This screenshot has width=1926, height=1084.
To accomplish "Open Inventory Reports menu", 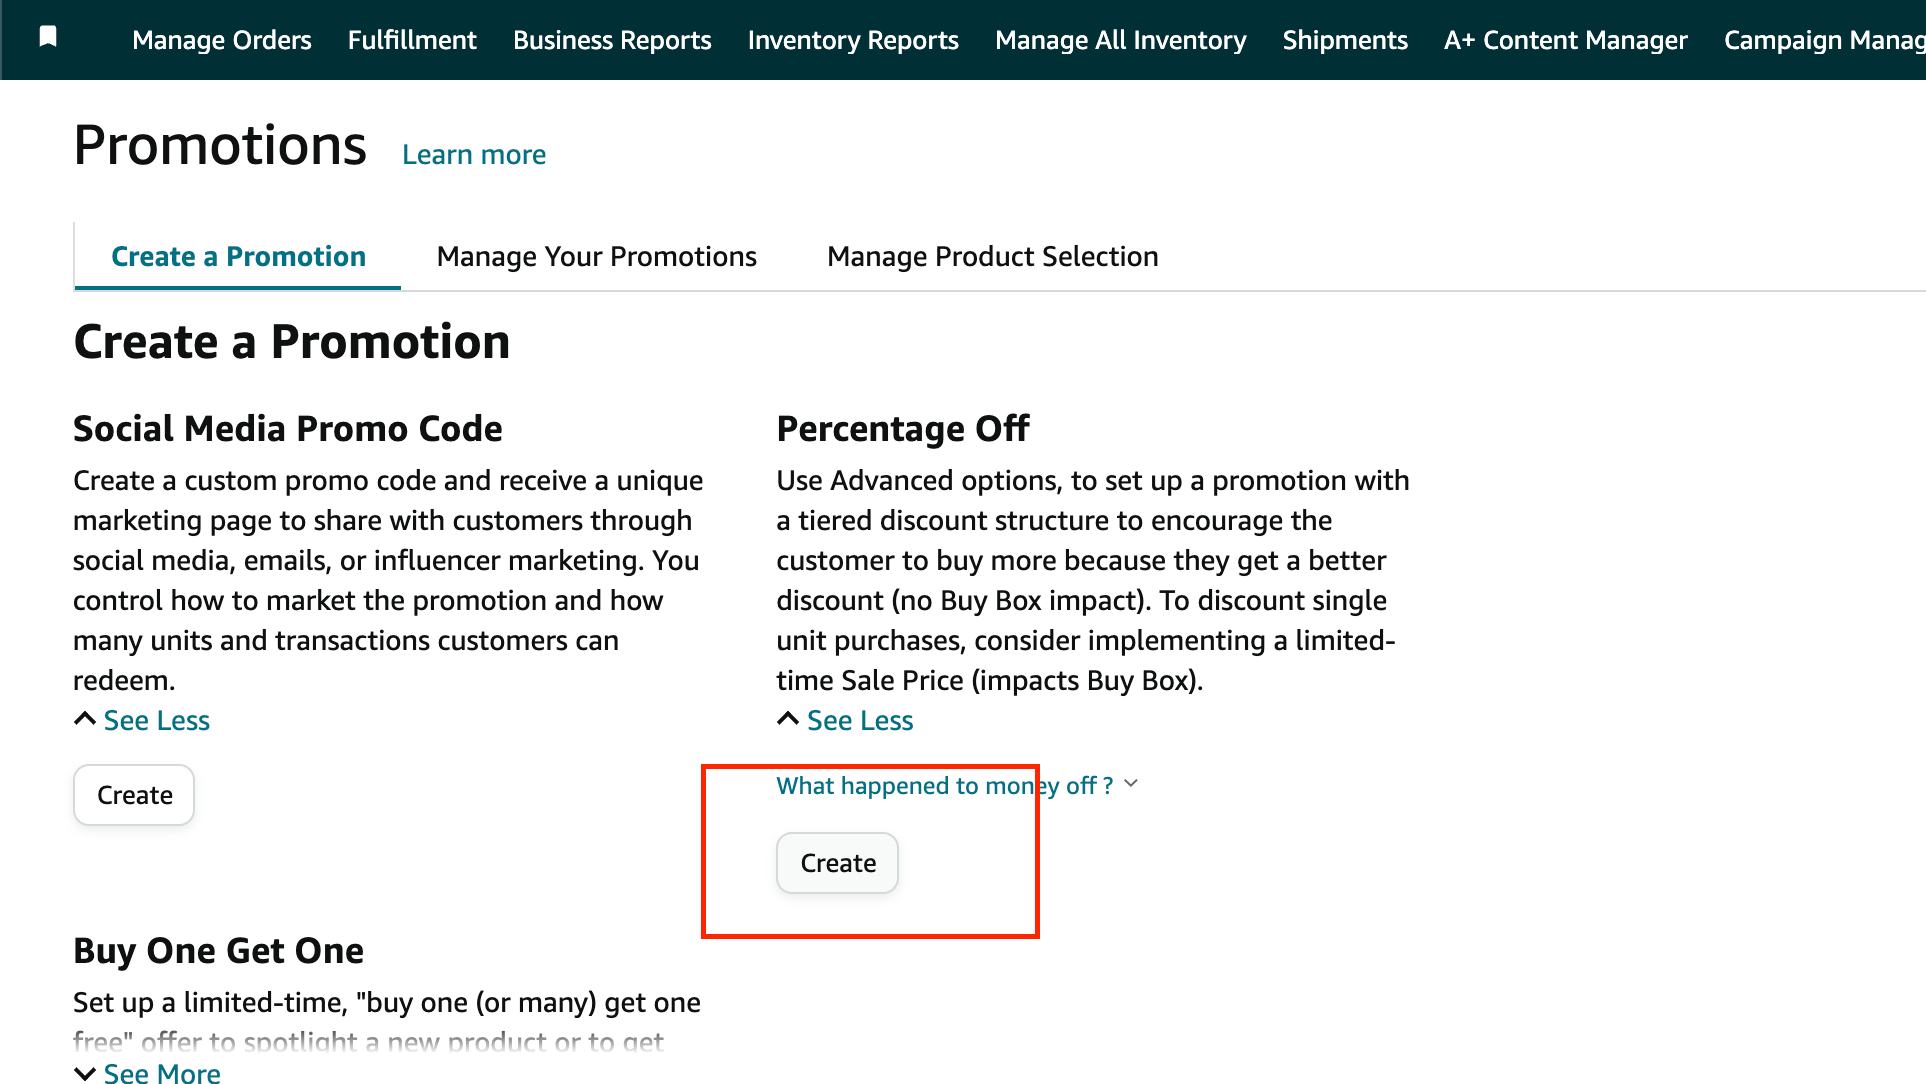I will click(852, 40).
